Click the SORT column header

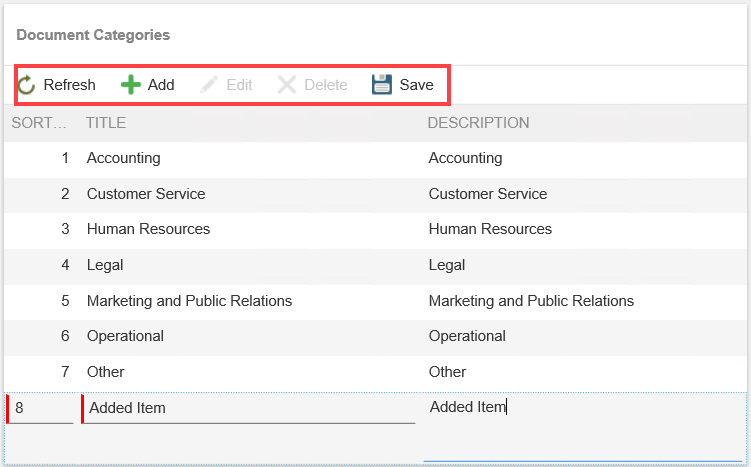(x=39, y=123)
